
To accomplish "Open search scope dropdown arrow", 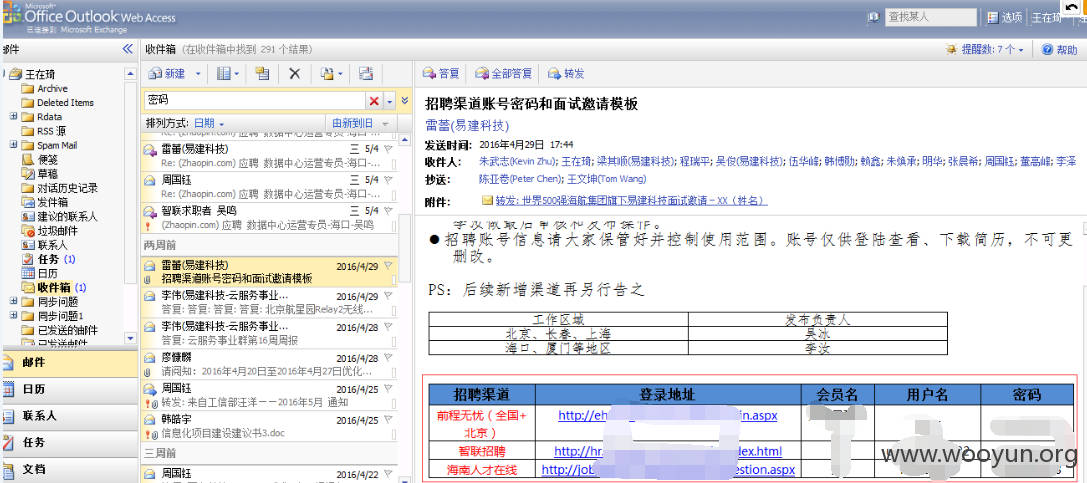I will point(389,101).
